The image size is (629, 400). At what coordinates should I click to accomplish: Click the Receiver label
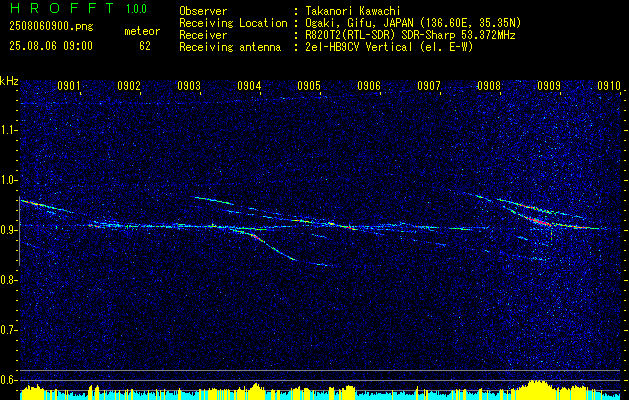coord(203,35)
